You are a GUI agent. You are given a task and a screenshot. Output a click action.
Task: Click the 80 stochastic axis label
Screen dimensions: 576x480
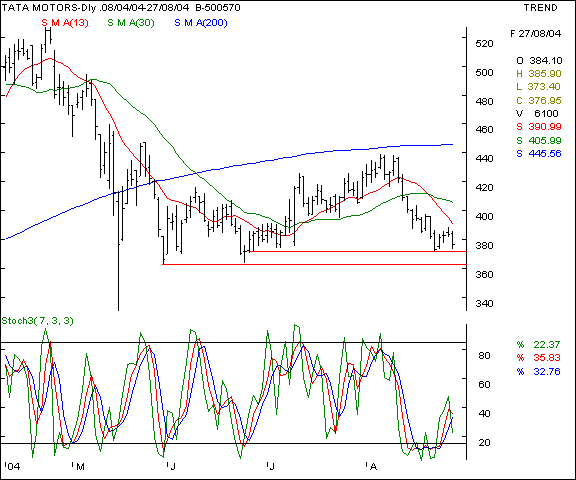[484, 356]
